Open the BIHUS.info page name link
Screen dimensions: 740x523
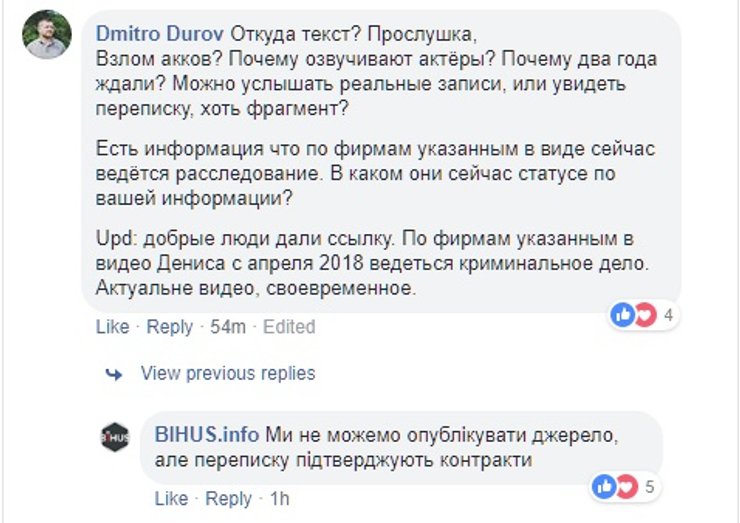pyautogui.click(x=207, y=435)
